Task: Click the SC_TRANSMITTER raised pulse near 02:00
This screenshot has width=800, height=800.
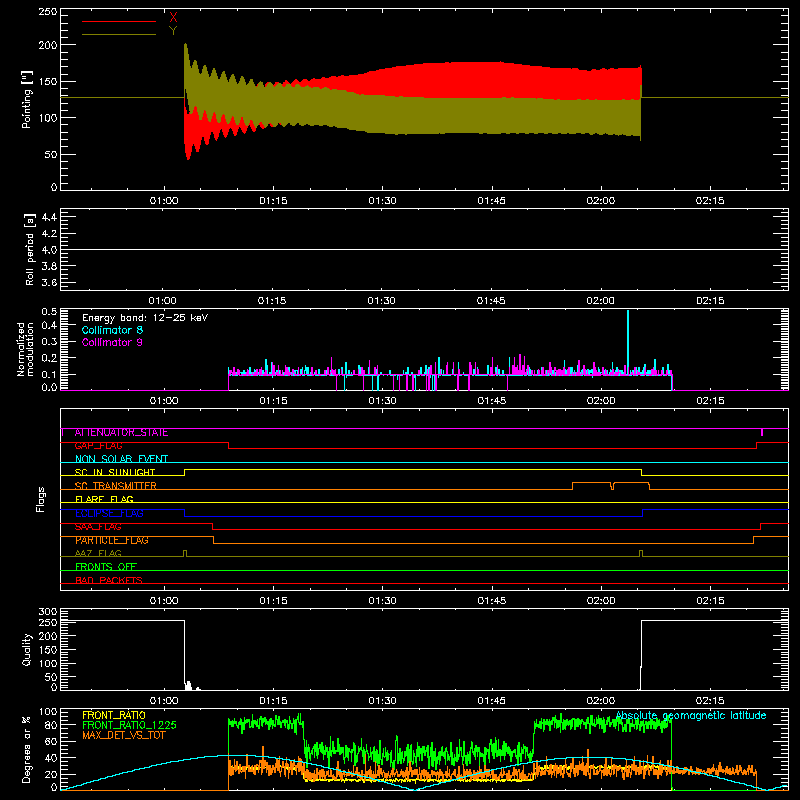Action: [x=611, y=485]
